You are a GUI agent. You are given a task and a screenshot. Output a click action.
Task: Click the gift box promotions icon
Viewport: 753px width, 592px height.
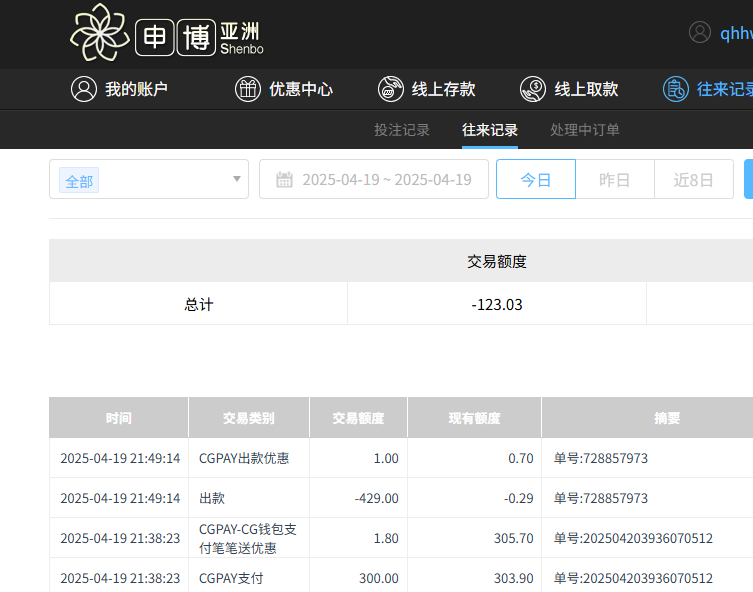[x=248, y=89]
